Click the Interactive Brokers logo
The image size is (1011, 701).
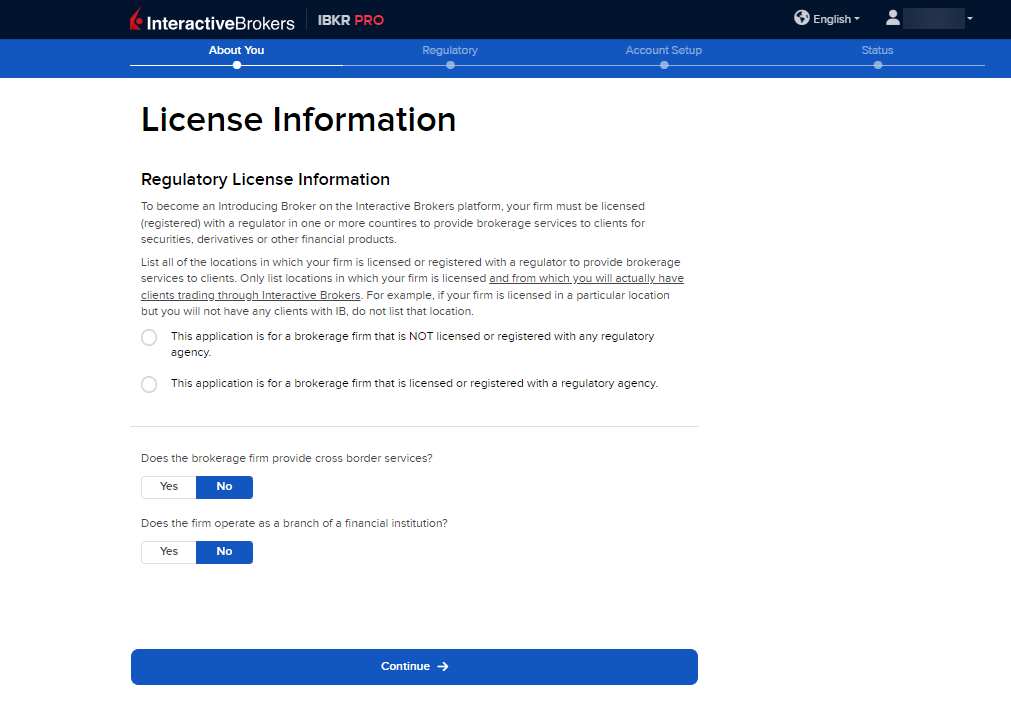212,20
